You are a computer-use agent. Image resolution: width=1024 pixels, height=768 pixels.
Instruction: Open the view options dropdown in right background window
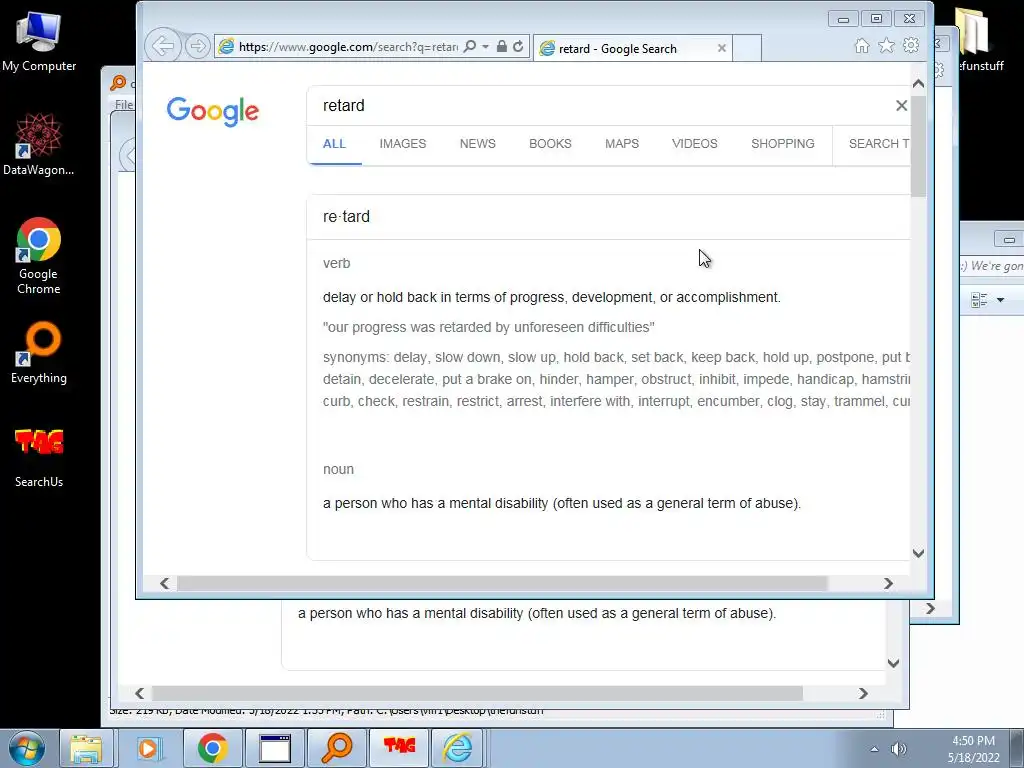pos(1000,300)
